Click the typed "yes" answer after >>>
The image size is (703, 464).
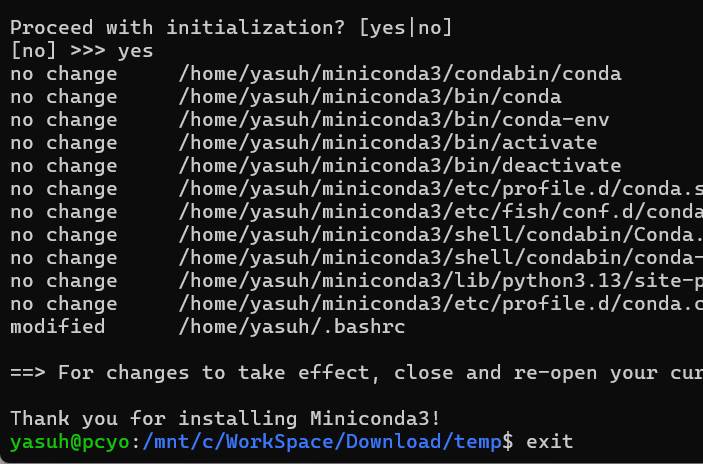click(x=135, y=50)
